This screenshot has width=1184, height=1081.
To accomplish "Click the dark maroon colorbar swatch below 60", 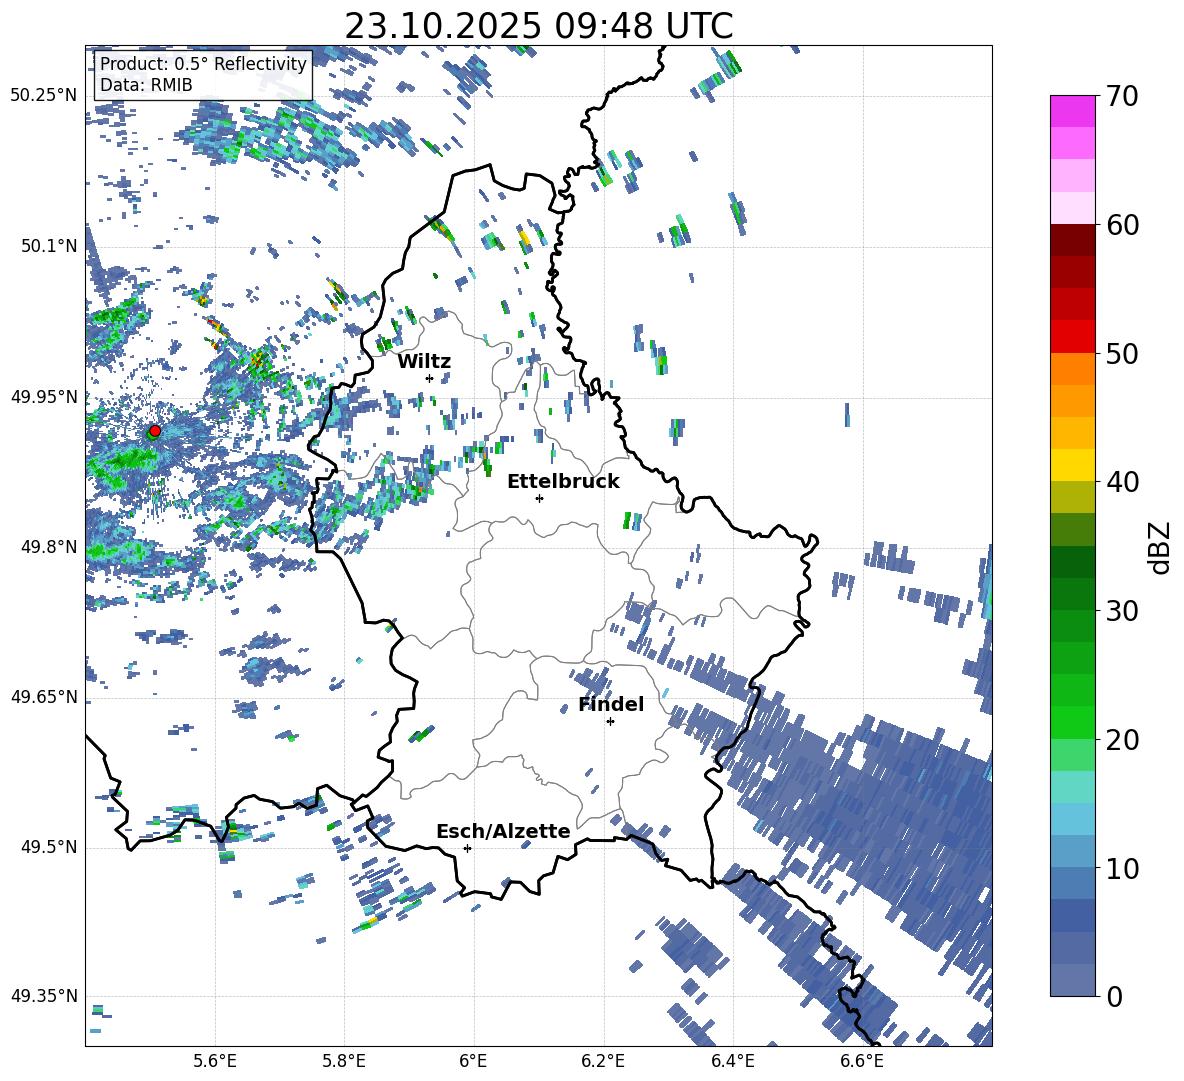I will click(1072, 240).
